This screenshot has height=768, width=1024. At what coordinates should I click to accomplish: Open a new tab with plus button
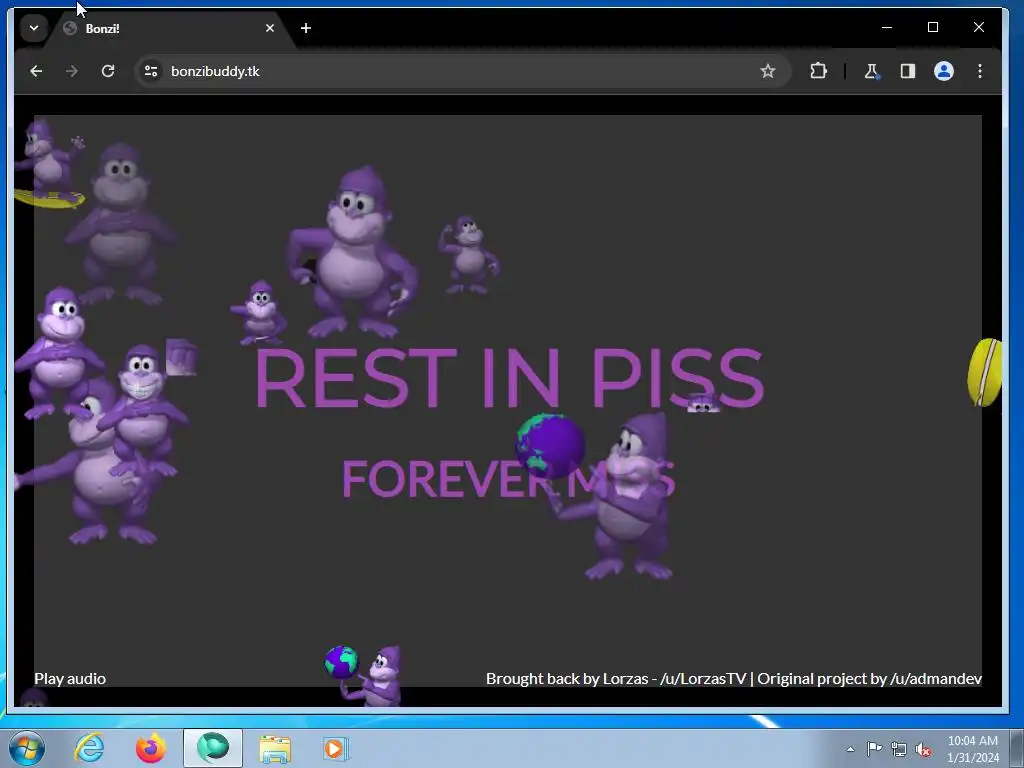click(x=306, y=28)
